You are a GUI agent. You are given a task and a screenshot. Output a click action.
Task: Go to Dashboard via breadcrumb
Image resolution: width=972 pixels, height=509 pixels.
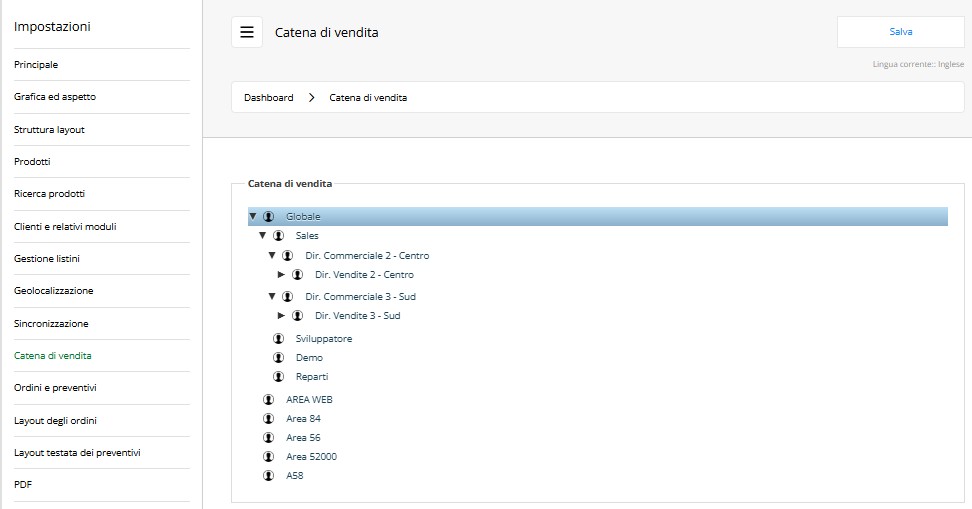pos(269,98)
